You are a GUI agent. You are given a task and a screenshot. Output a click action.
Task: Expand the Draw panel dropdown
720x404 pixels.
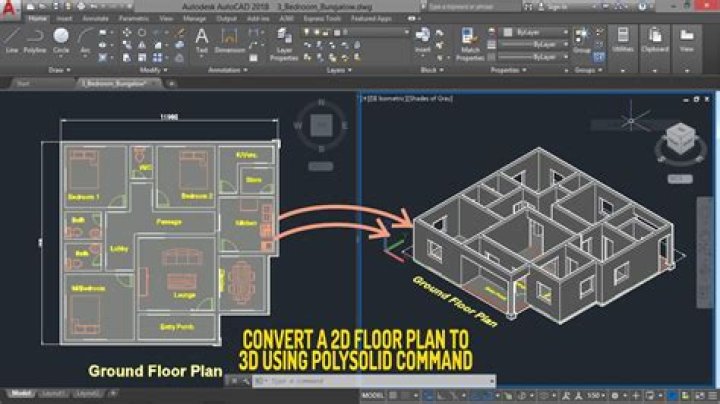[x=59, y=70]
